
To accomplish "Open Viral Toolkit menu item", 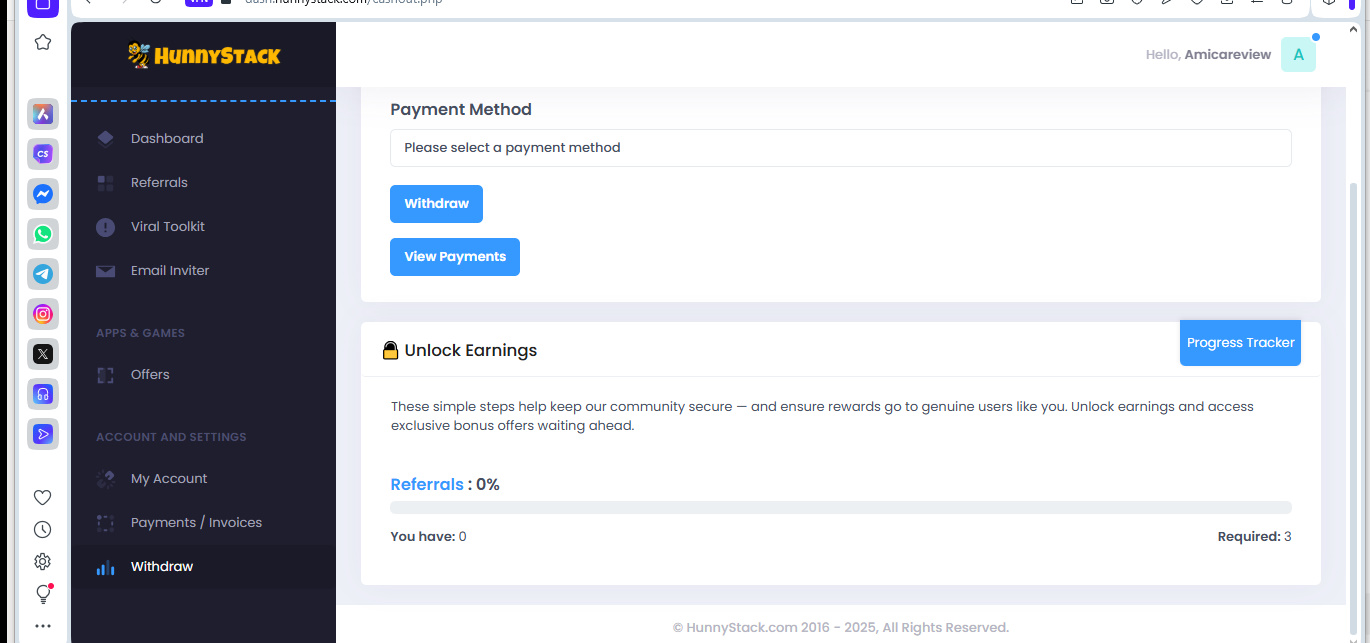I will tap(168, 226).
